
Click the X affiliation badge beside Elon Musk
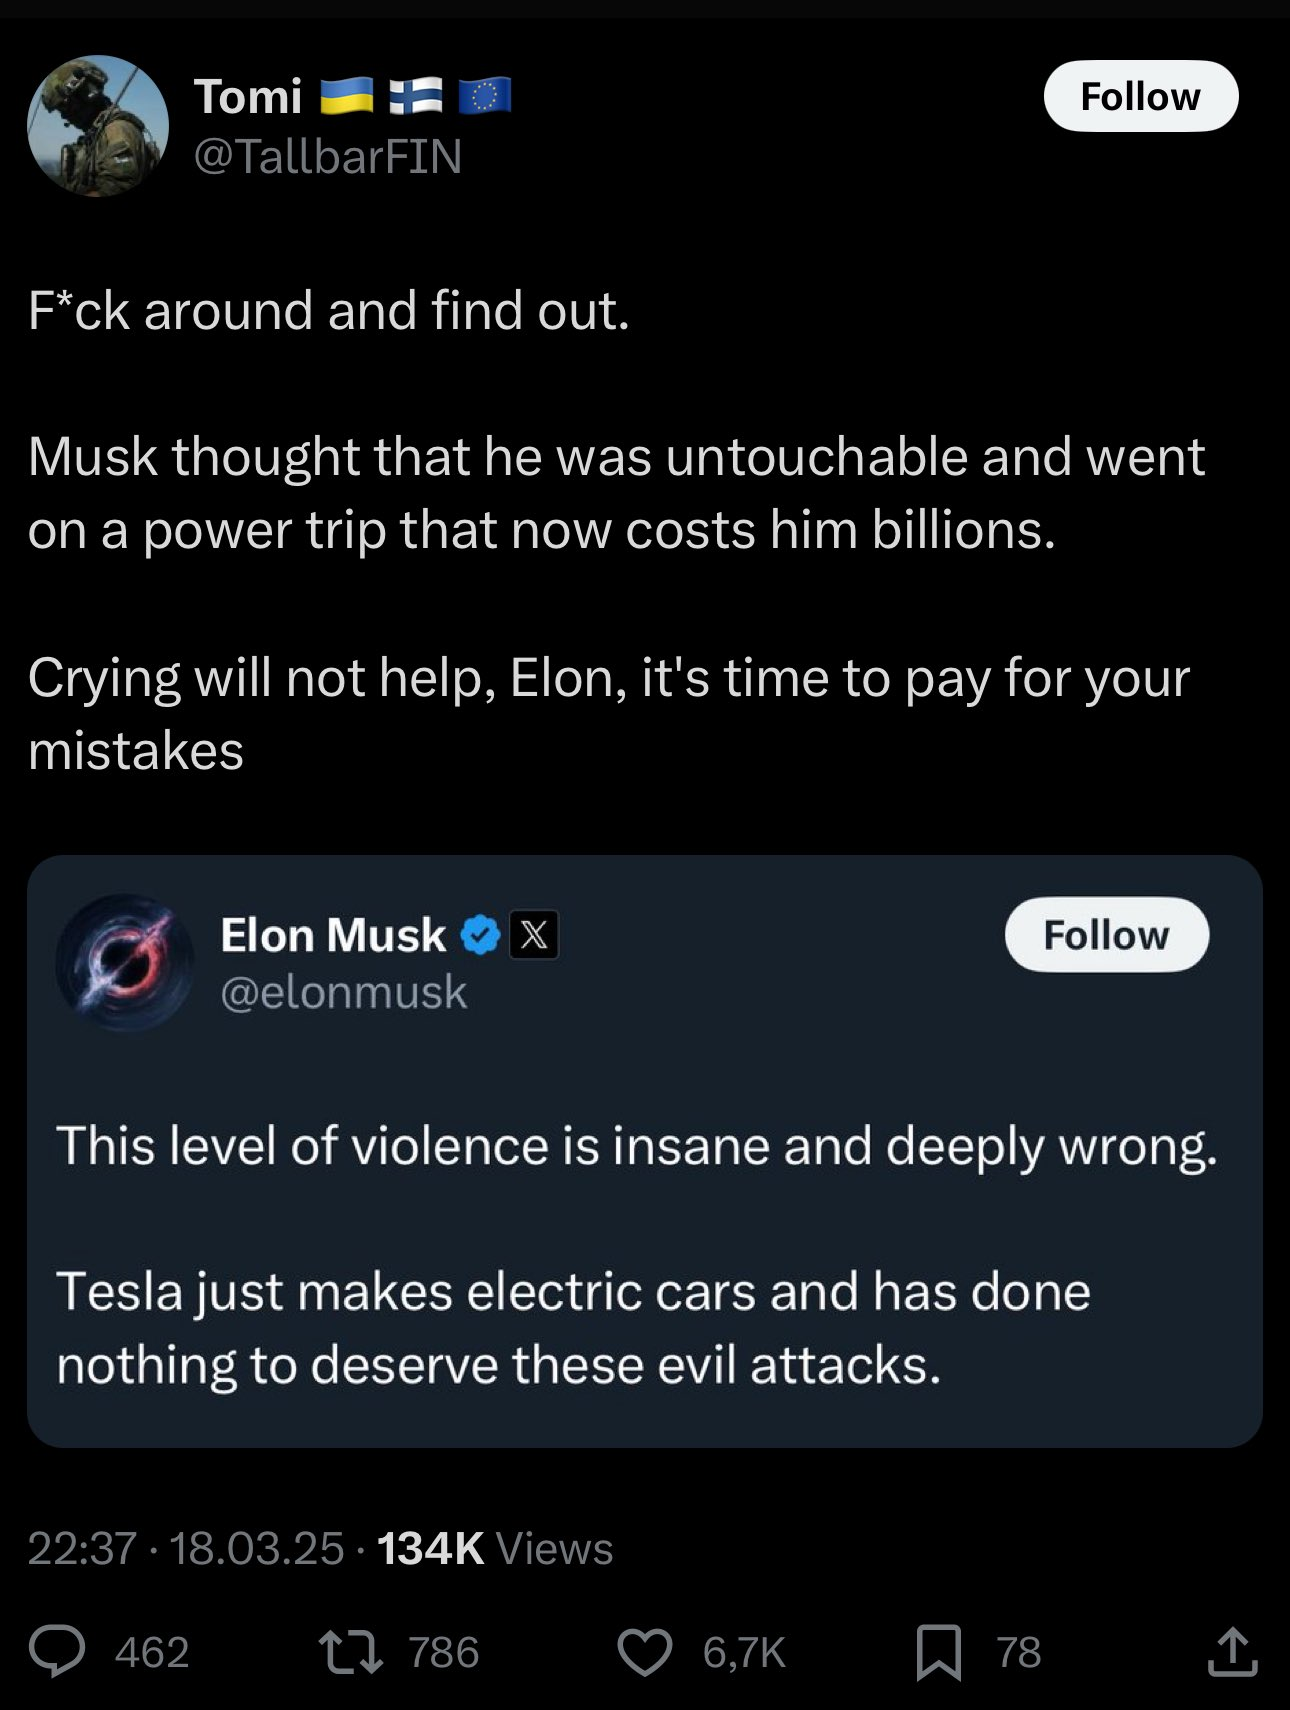pos(534,935)
